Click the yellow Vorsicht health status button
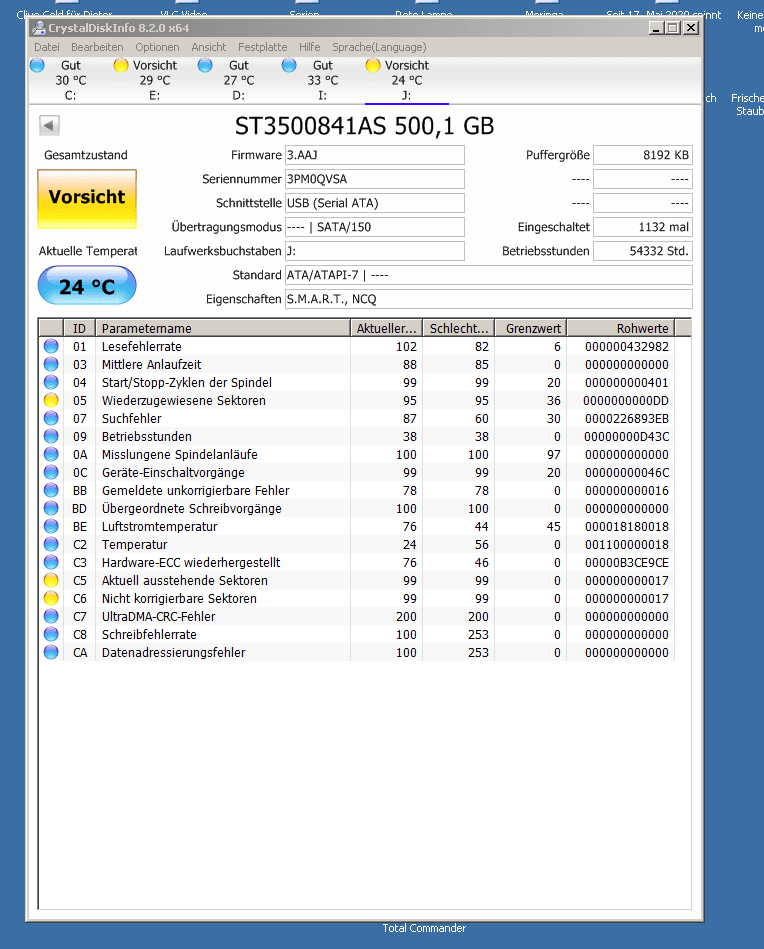The width and height of the screenshot is (764, 949). (87, 199)
